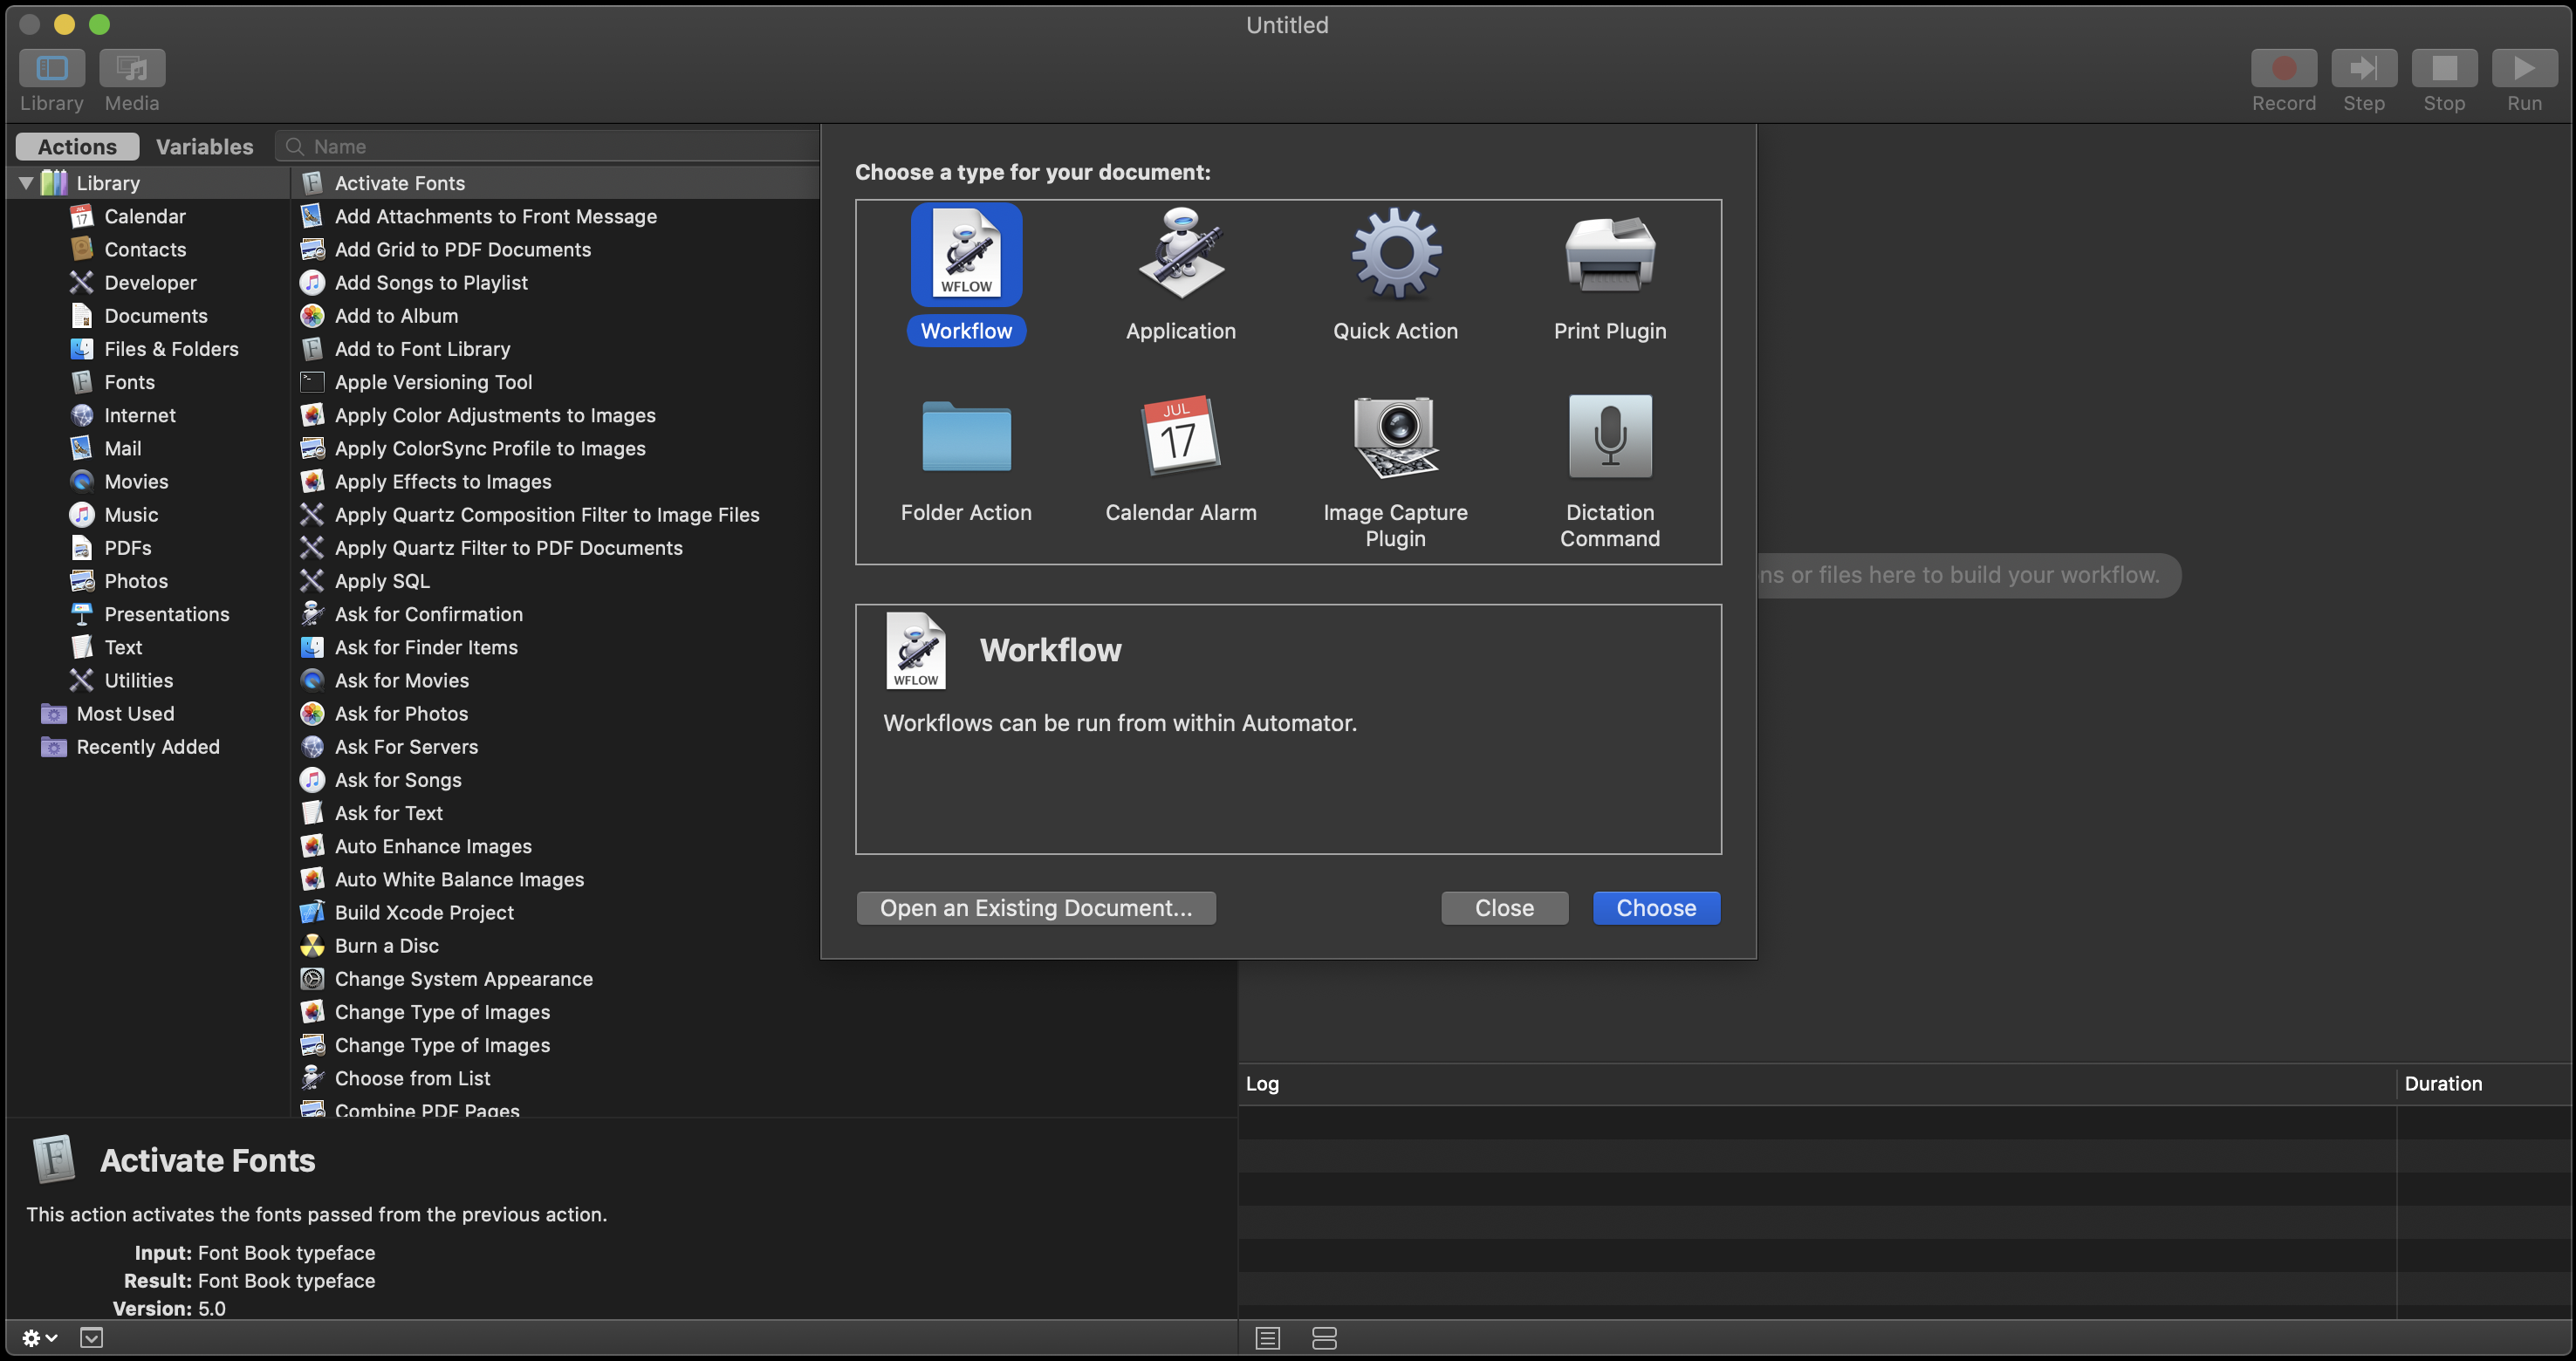Pick the Folder Action document type
The image size is (2576, 1361).
point(966,437)
